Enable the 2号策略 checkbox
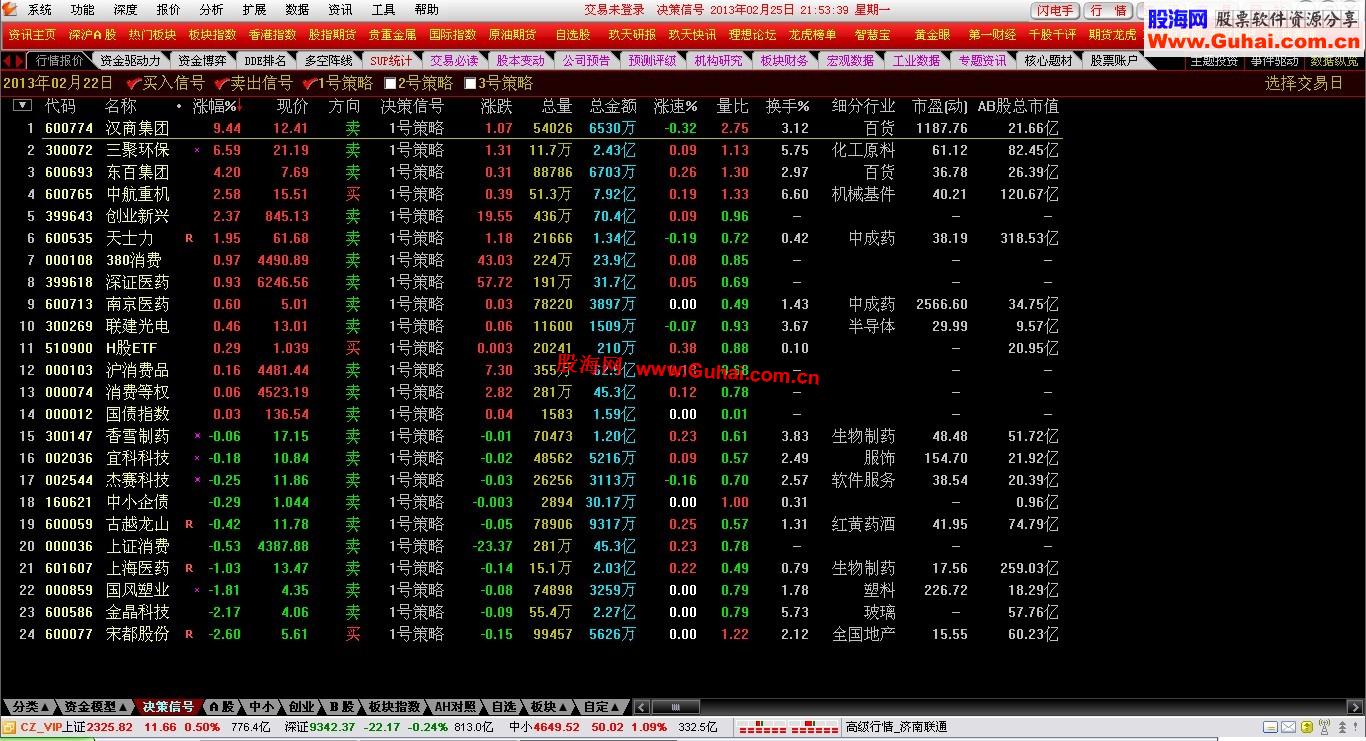This screenshot has height=741, width=1366. pos(390,83)
